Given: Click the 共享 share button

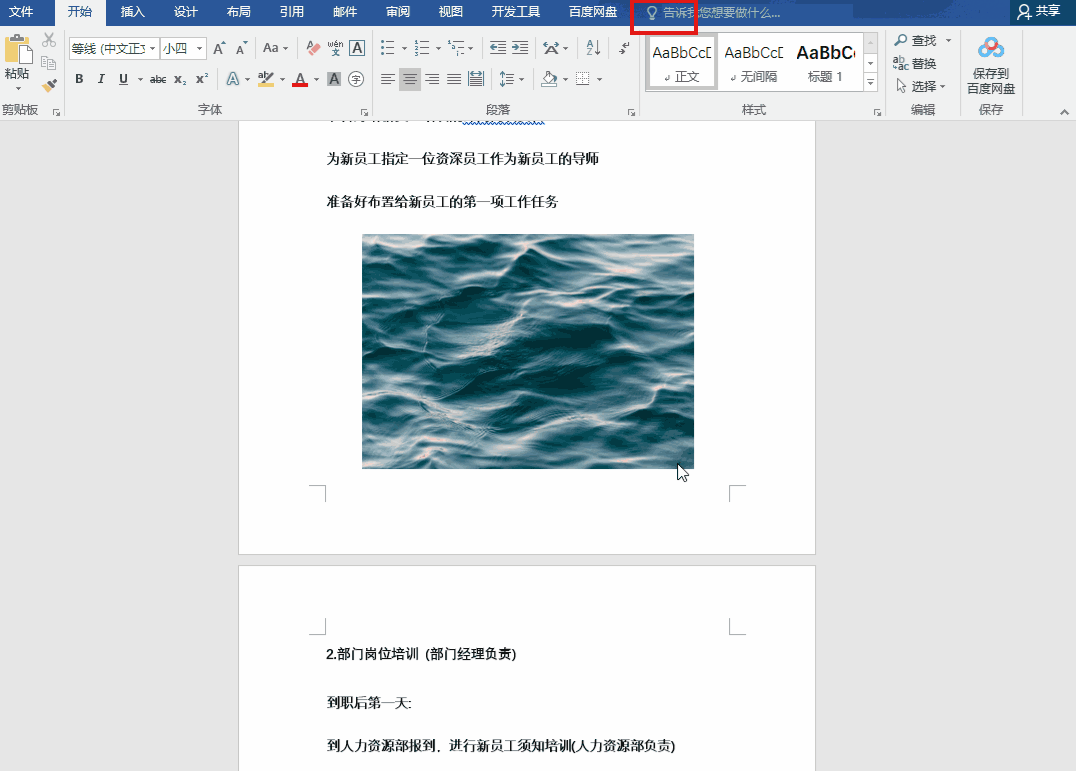Looking at the screenshot, I should tap(1039, 12).
